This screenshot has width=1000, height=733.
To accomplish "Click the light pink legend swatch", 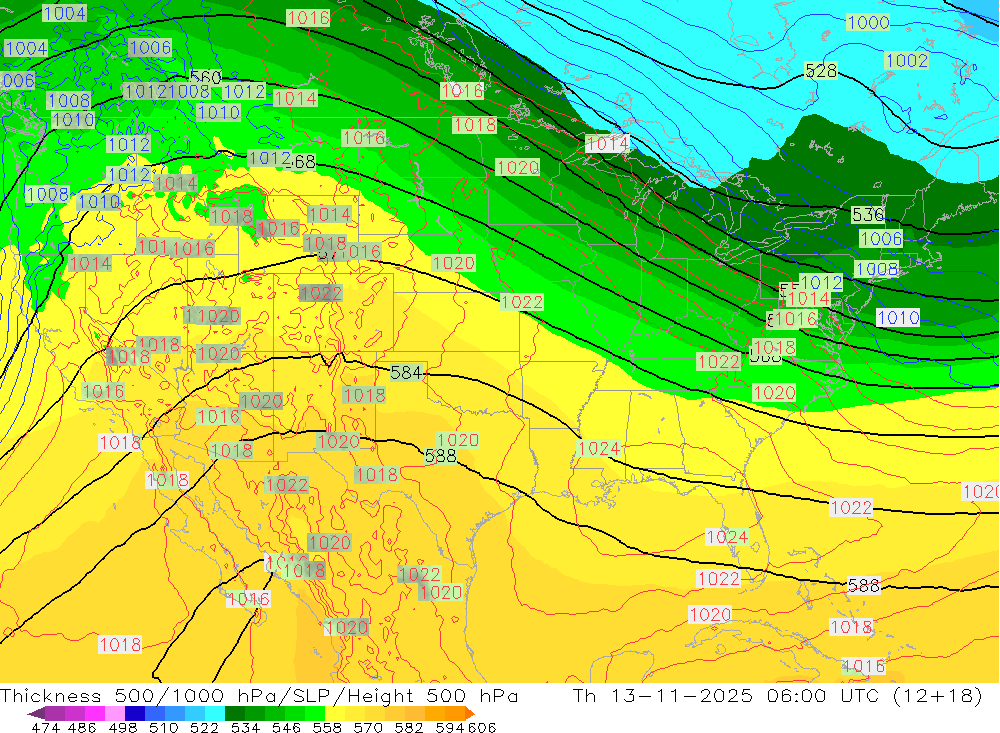I will tap(115, 713).
